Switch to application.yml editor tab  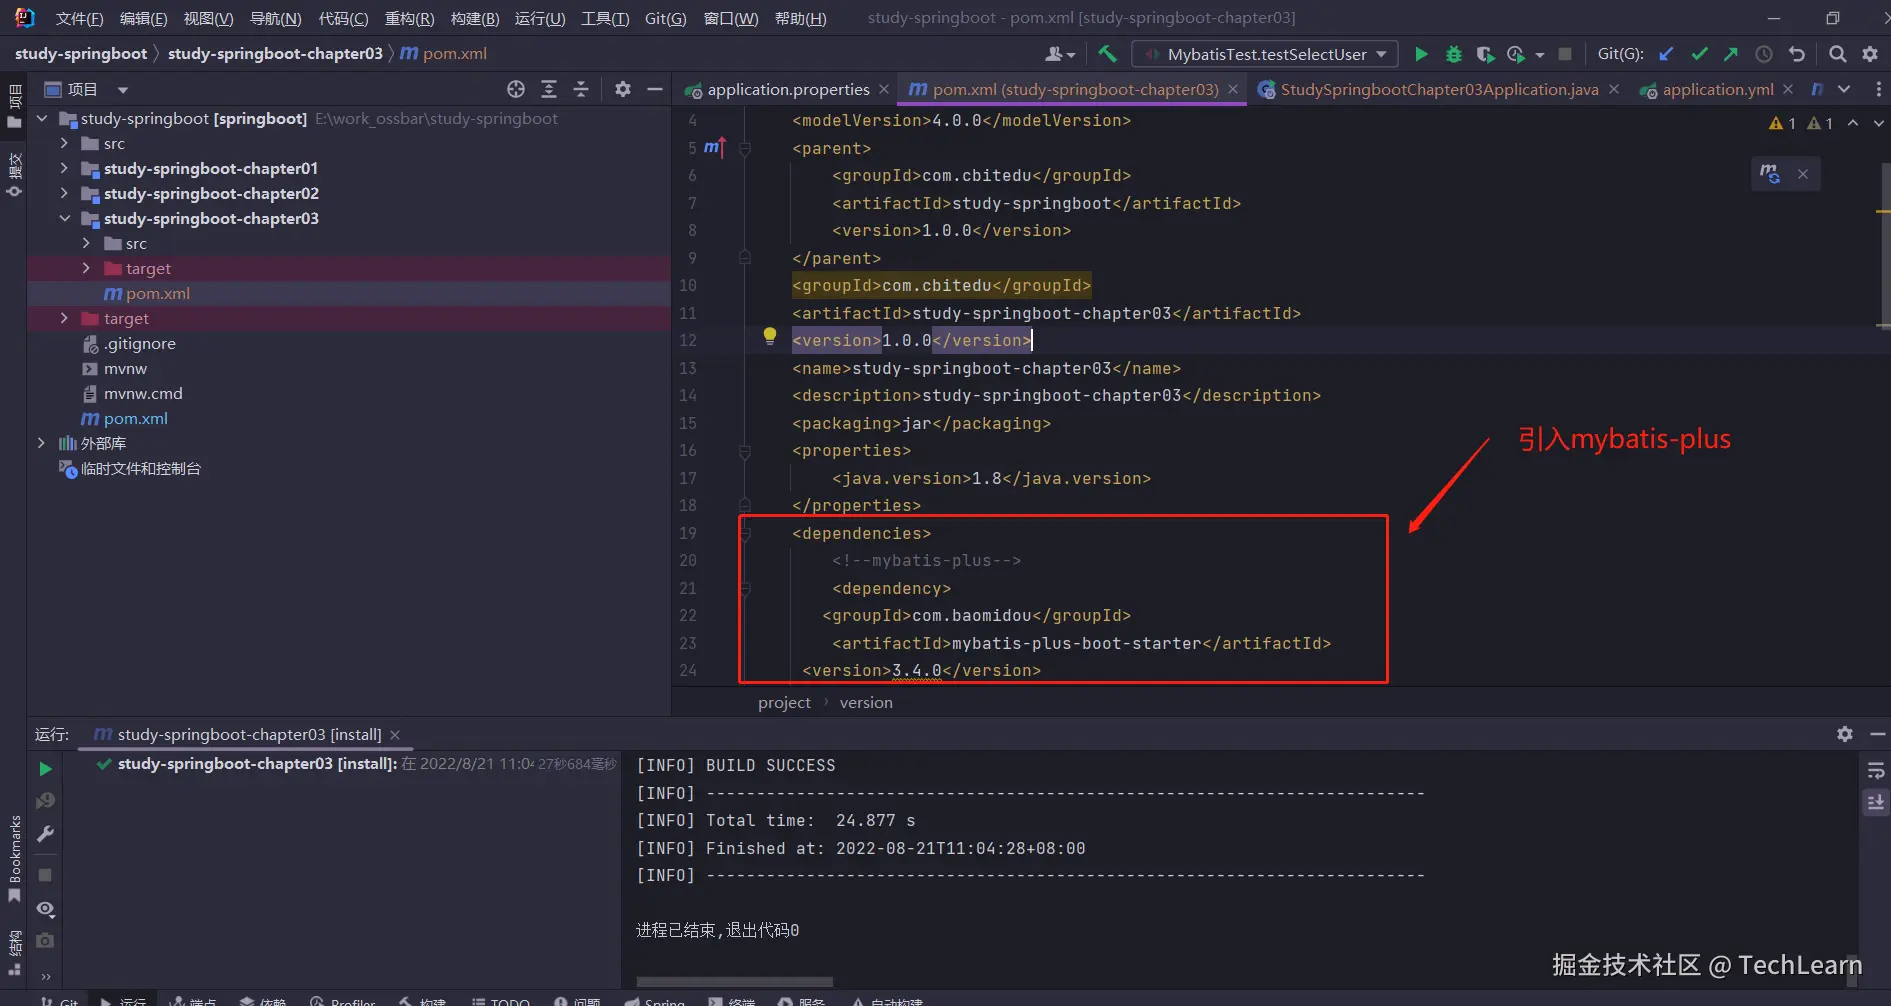pos(1717,89)
